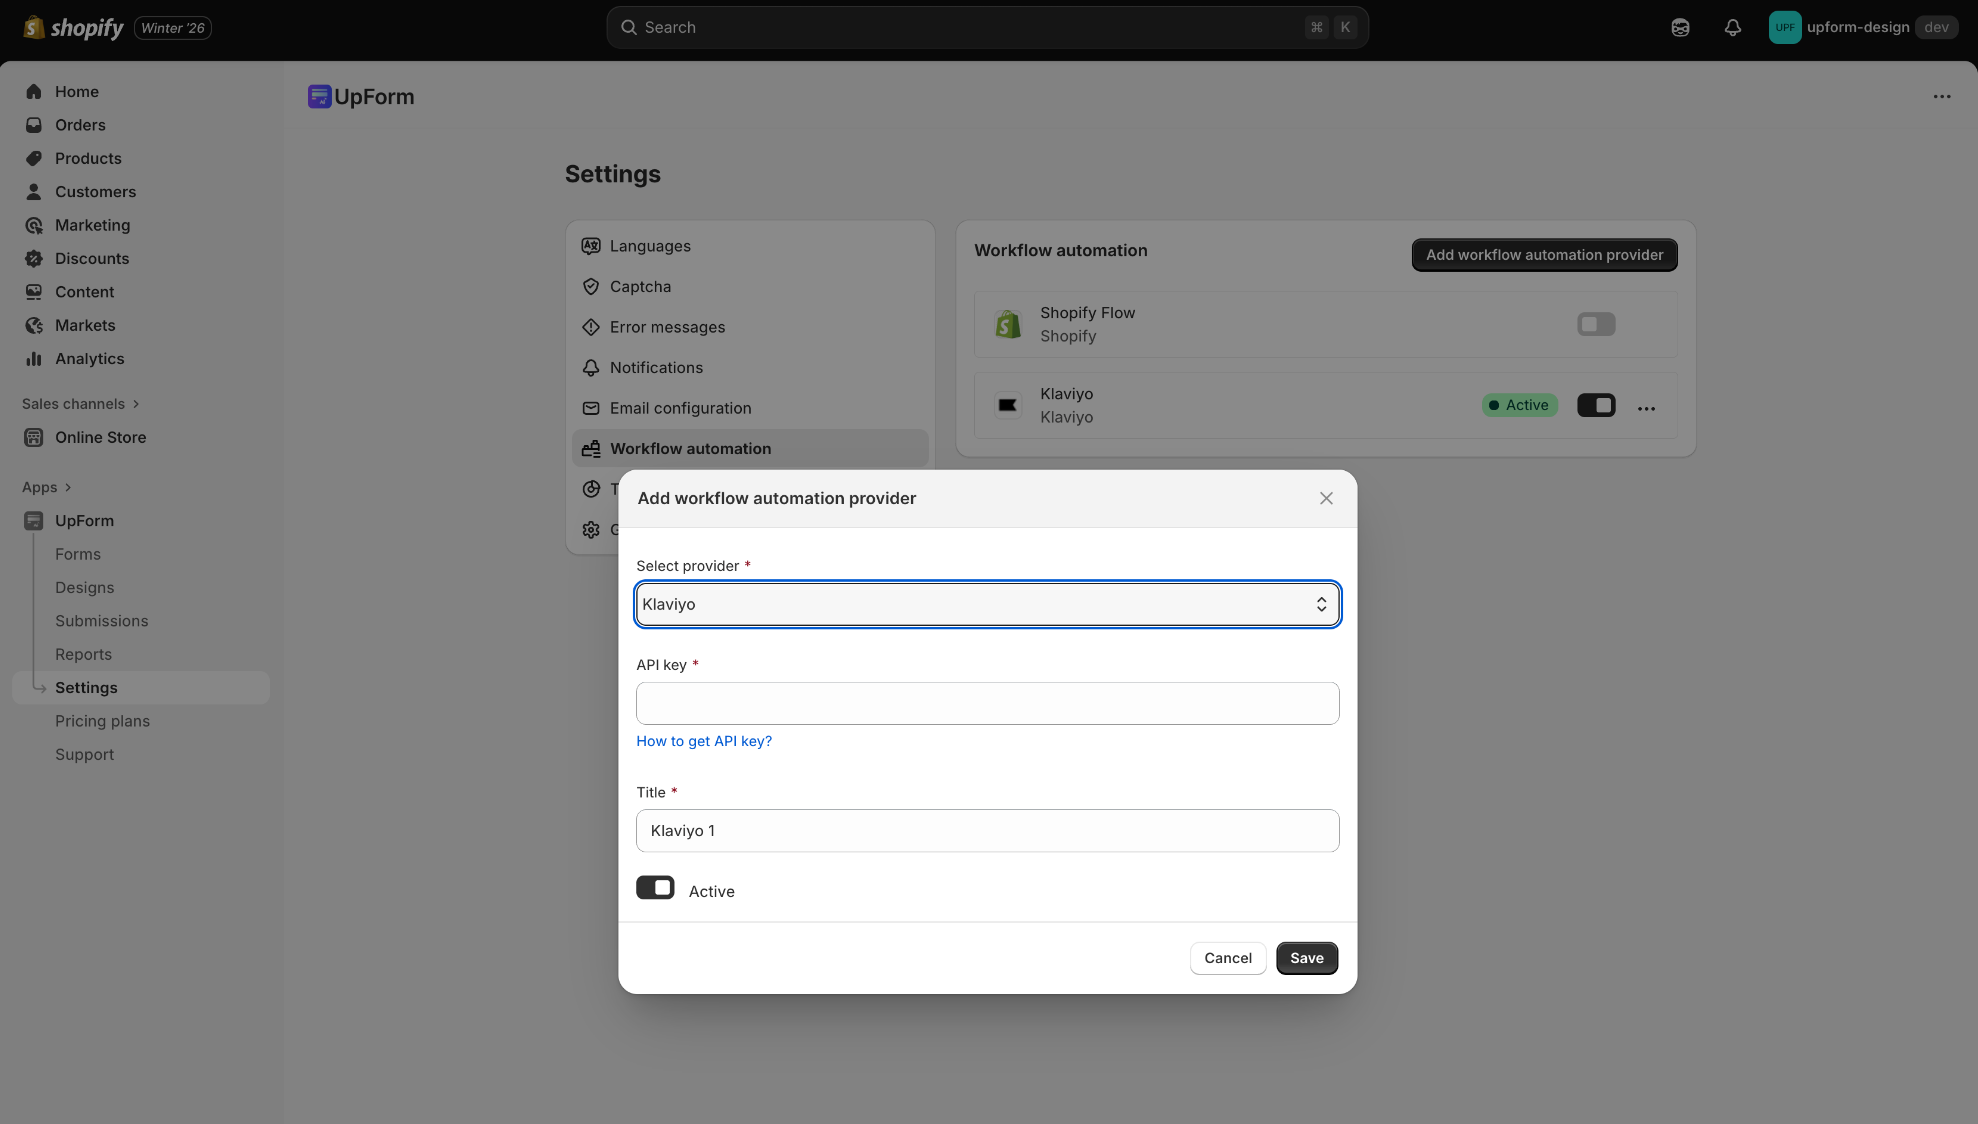The height and width of the screenshot is (1124, 1978).
Task: Click the Marketing target icon
Action: (x=34, y=225)
